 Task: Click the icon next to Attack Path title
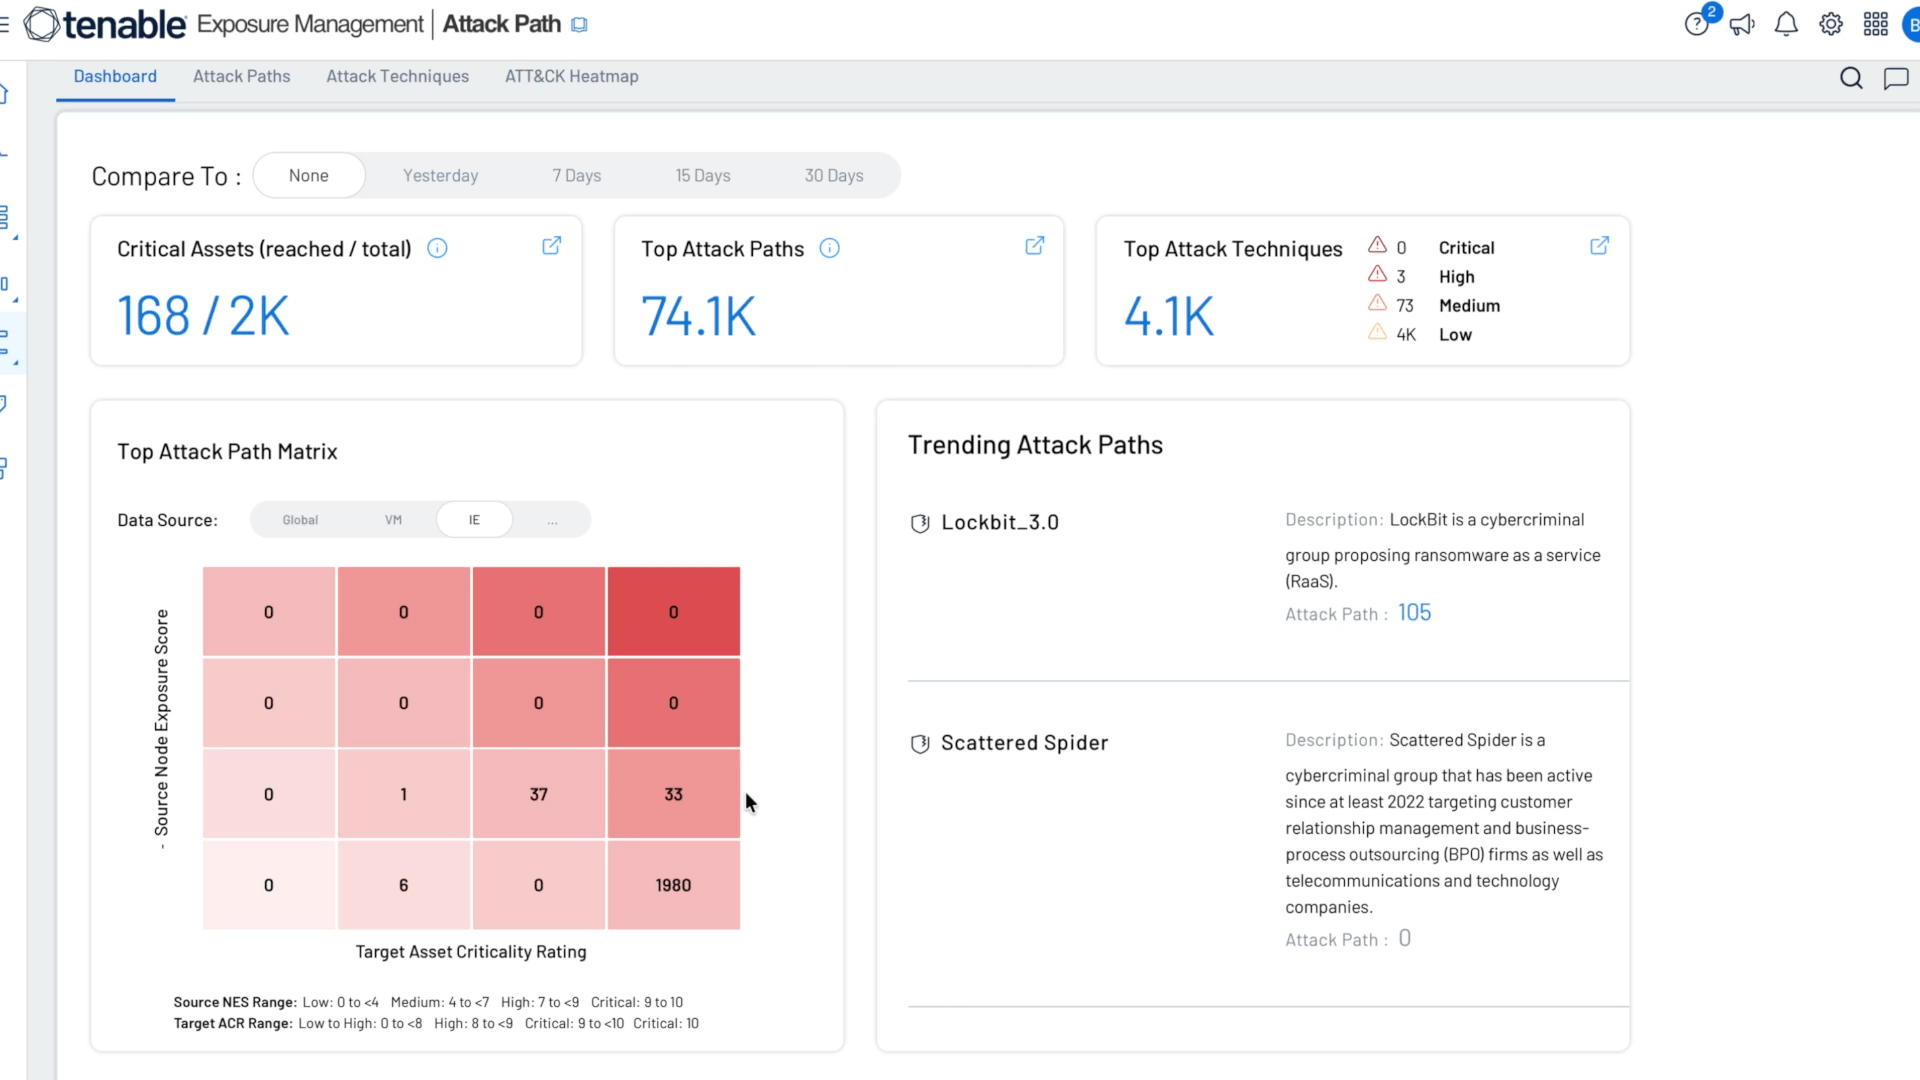tap(579, 25)
